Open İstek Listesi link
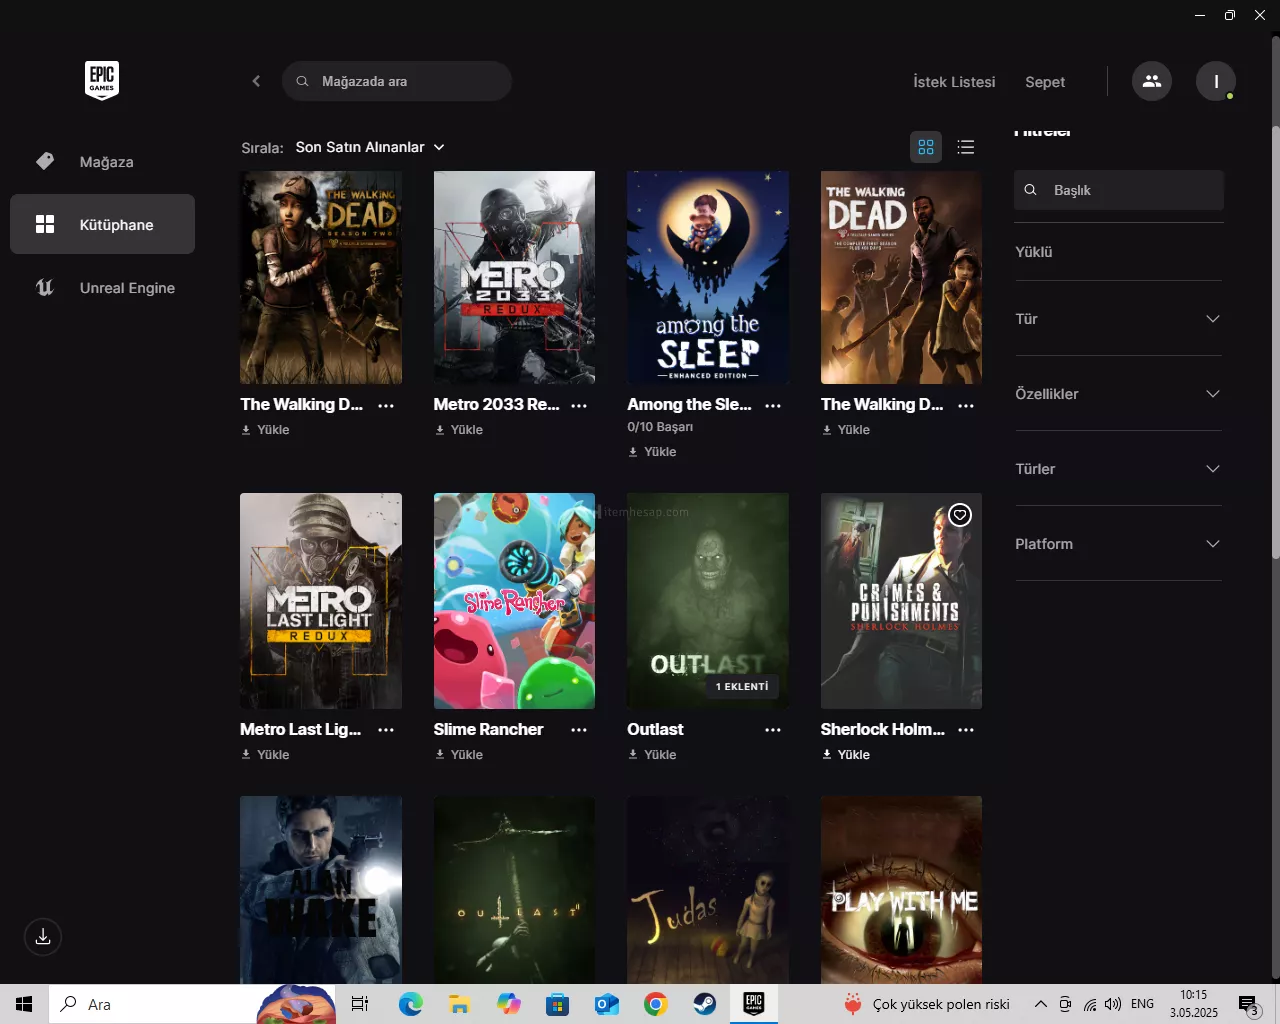The width and height of the screenshot is (1280, 1024). (954, 82)
